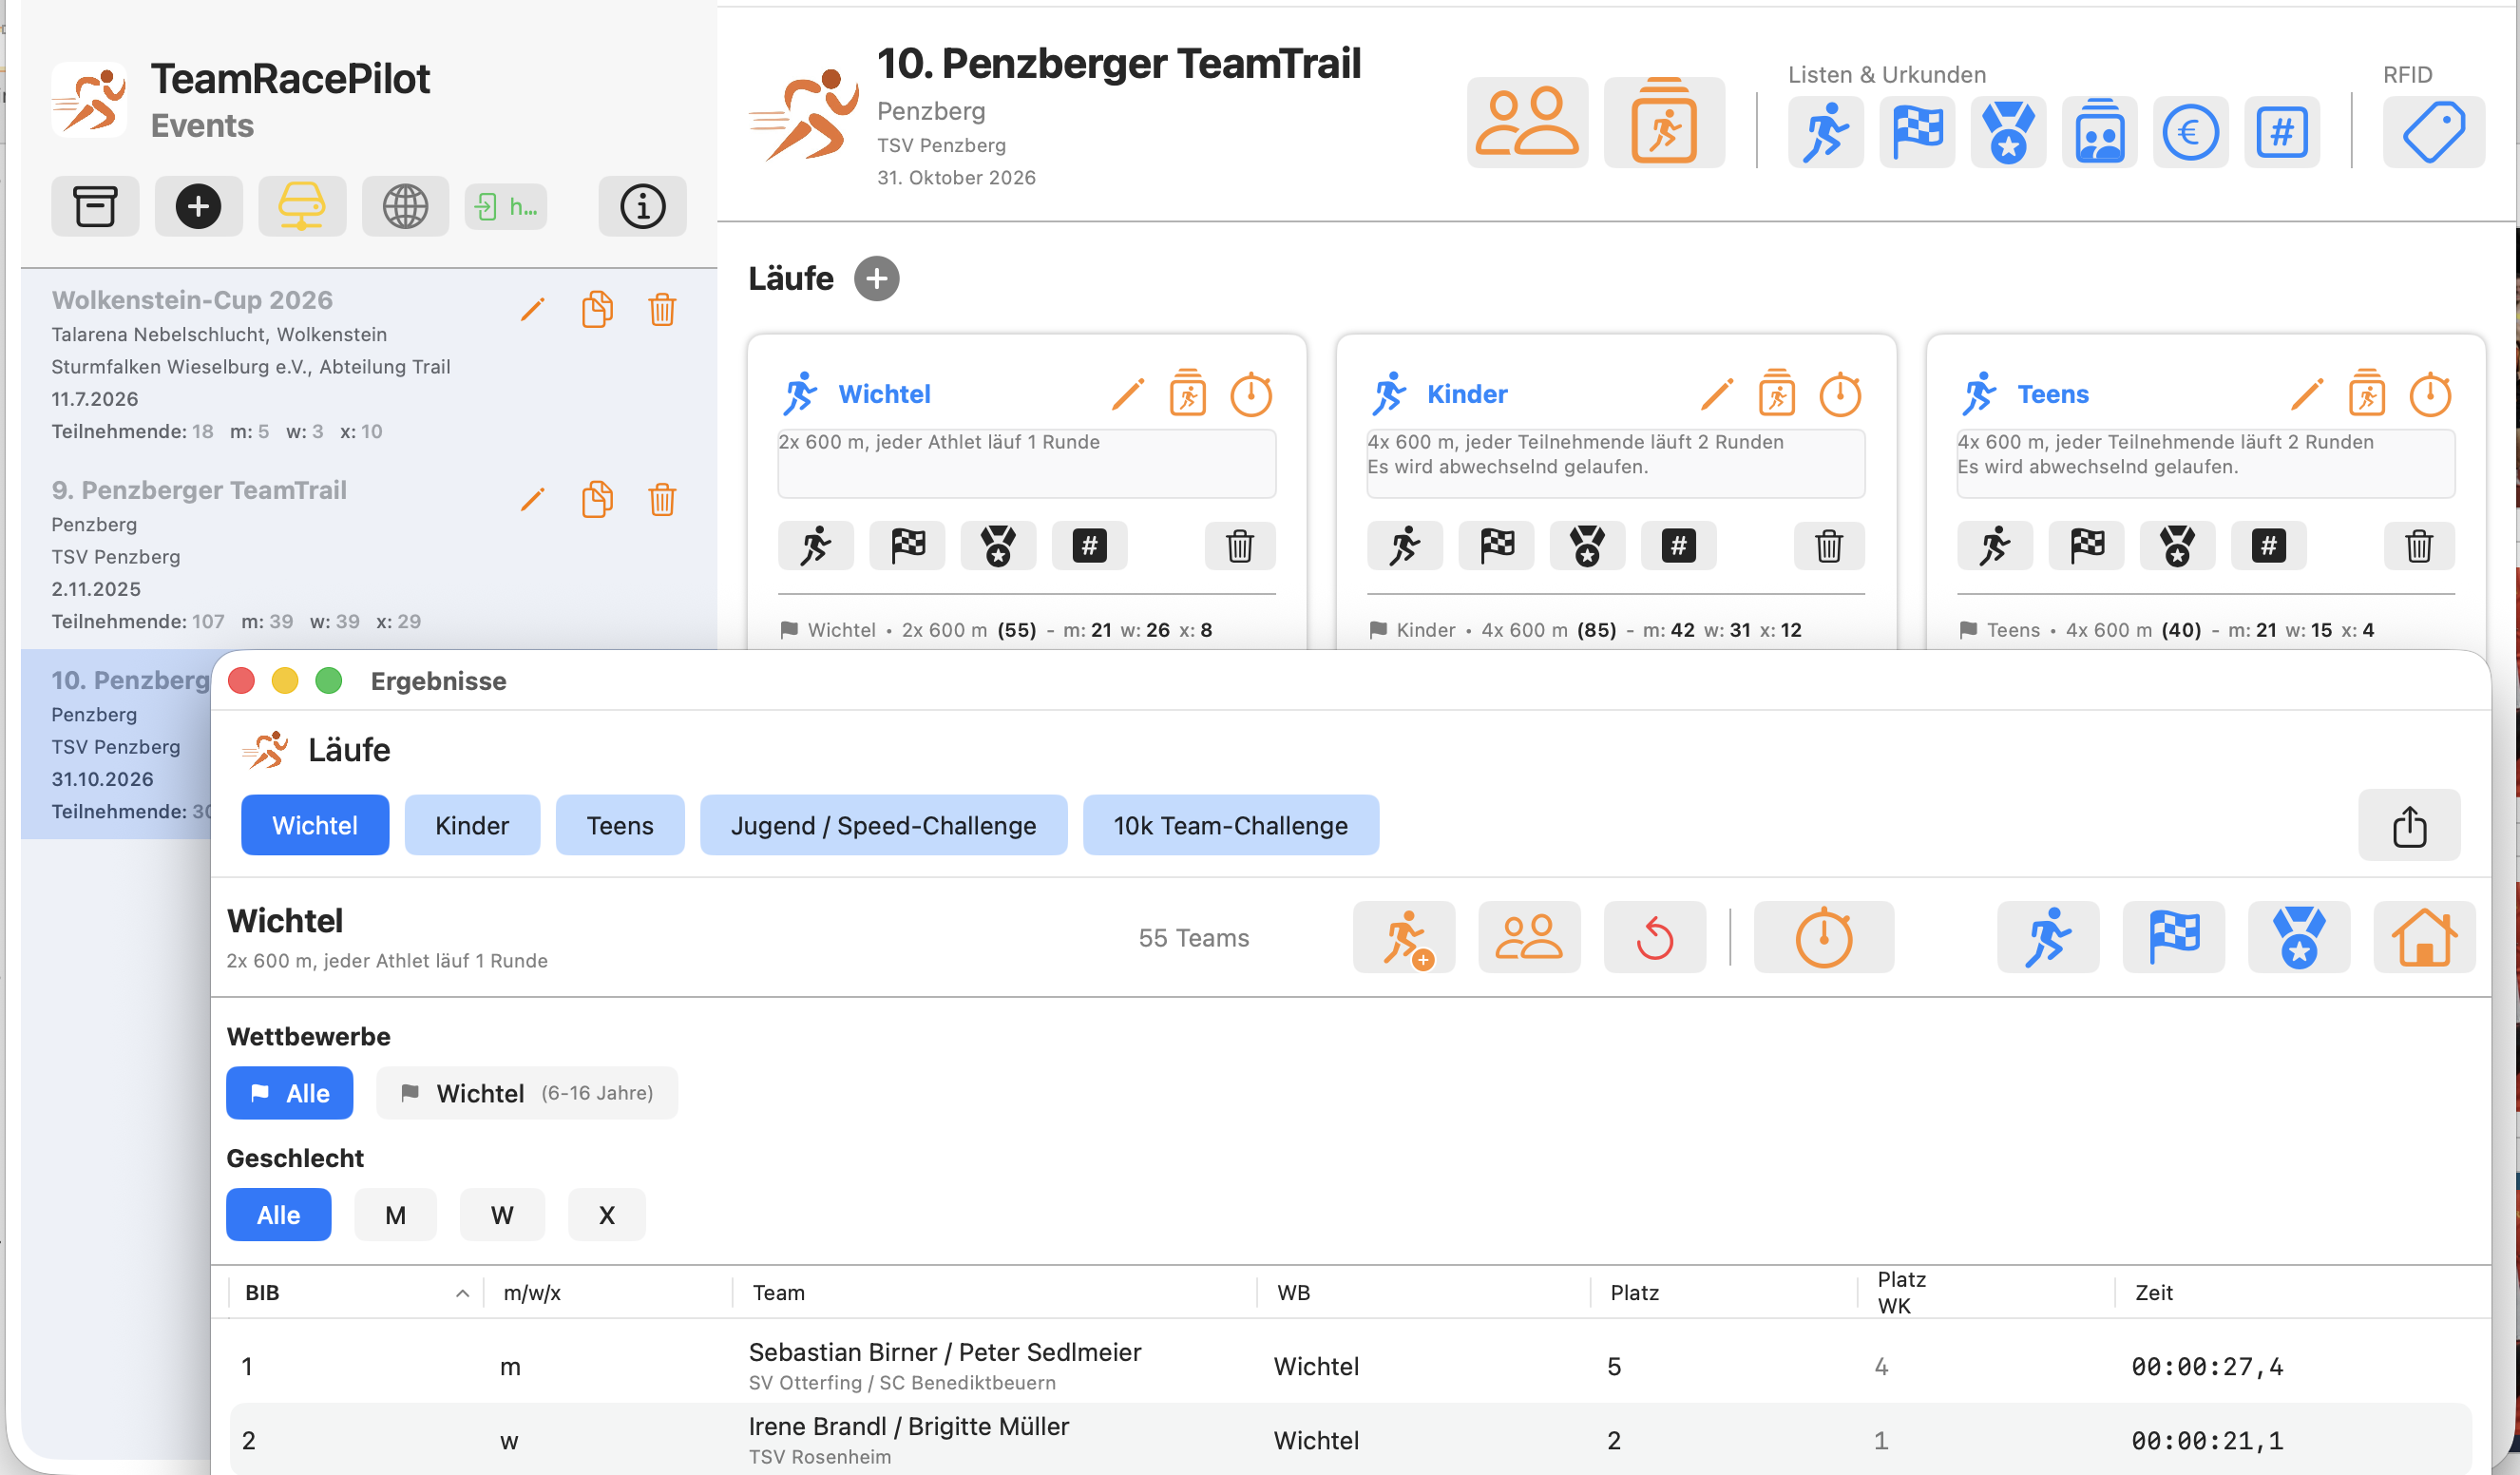Open the globe icon in the Events toolbar
Screen dimensions: 2520x1475
(405, 206)
